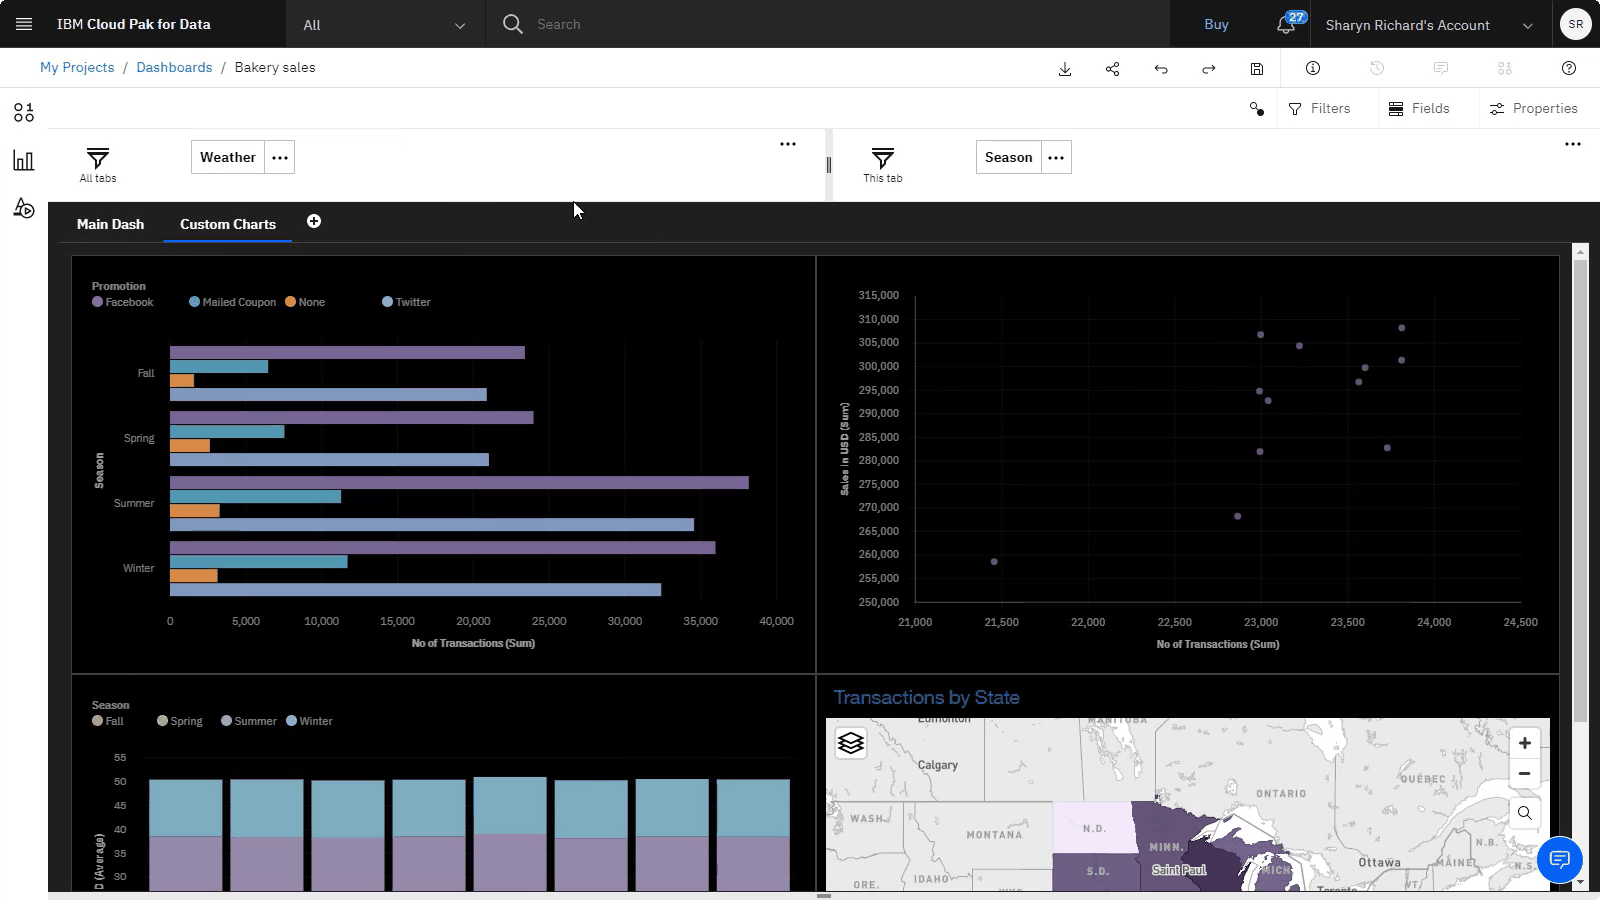Click the Fall None orange bar
This screenshot has height=900, width=1600.
pyautogui.click(x=182, y=381)
